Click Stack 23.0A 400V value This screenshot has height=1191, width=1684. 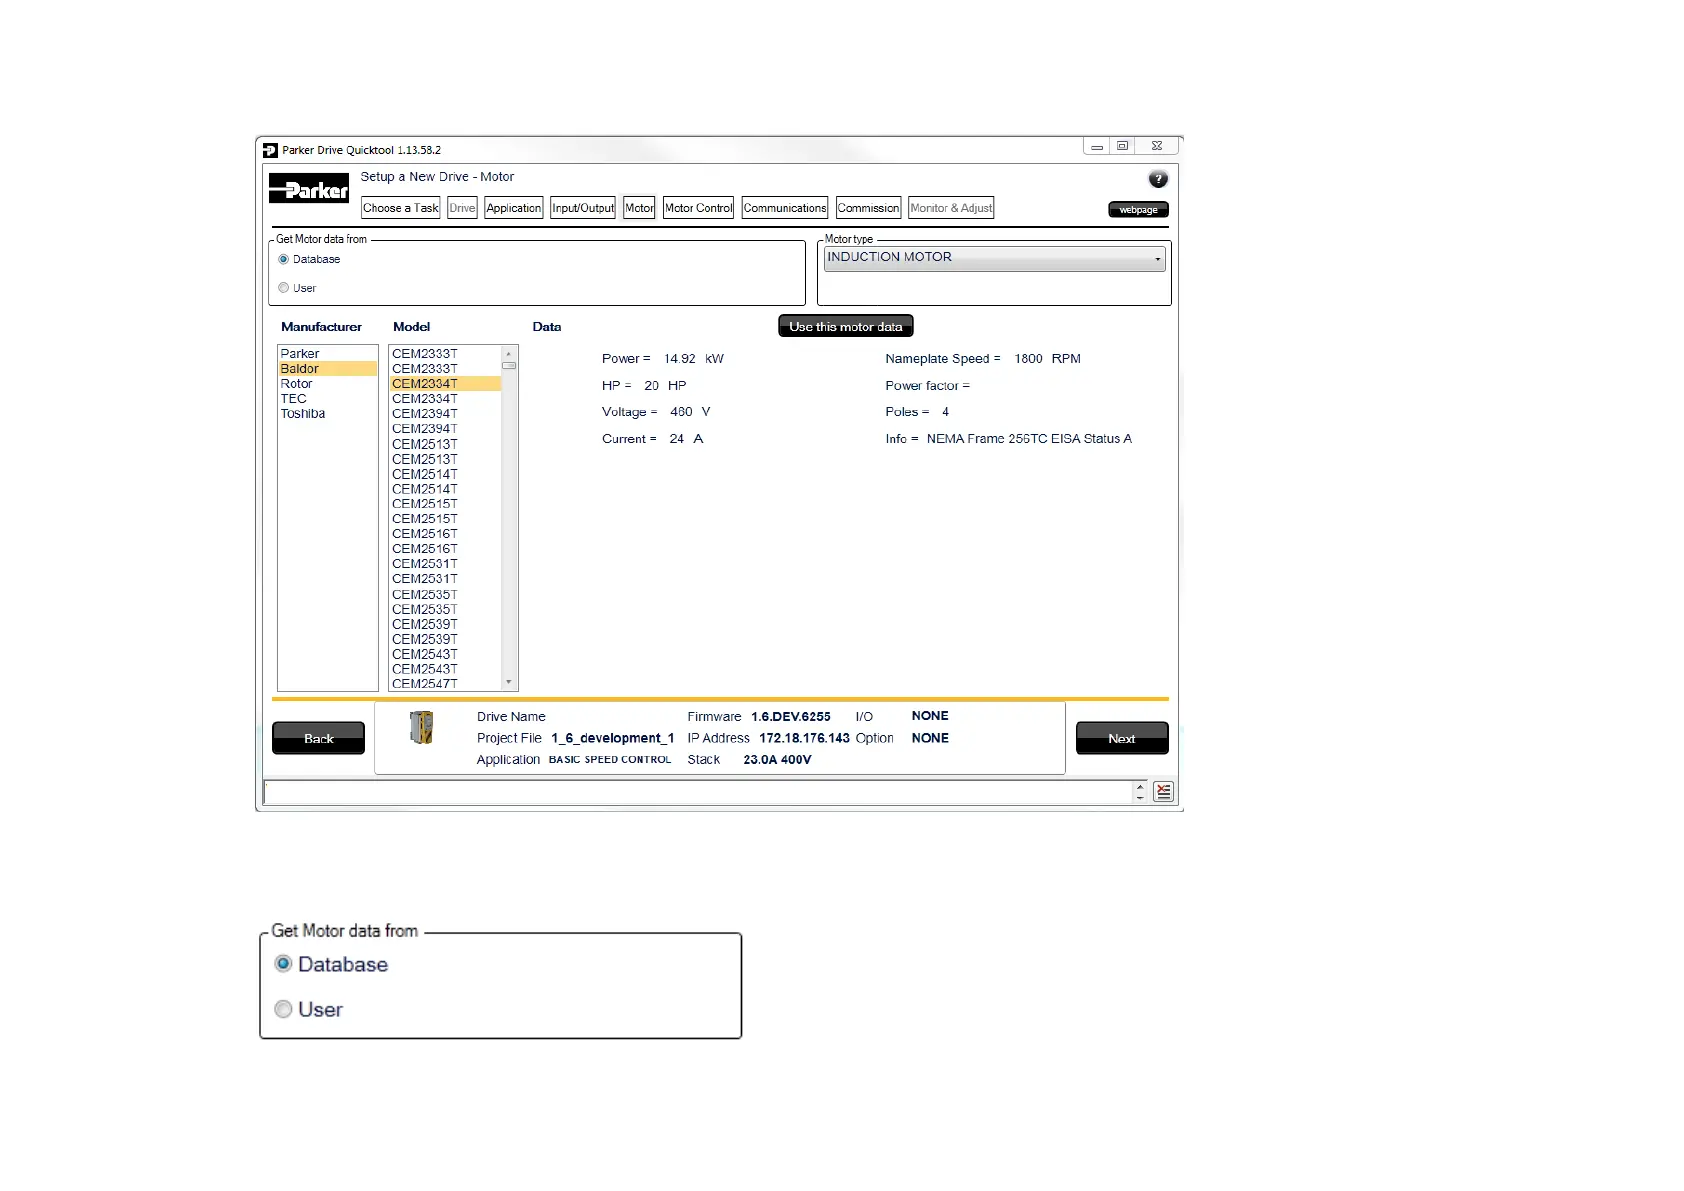coord(777,760)
